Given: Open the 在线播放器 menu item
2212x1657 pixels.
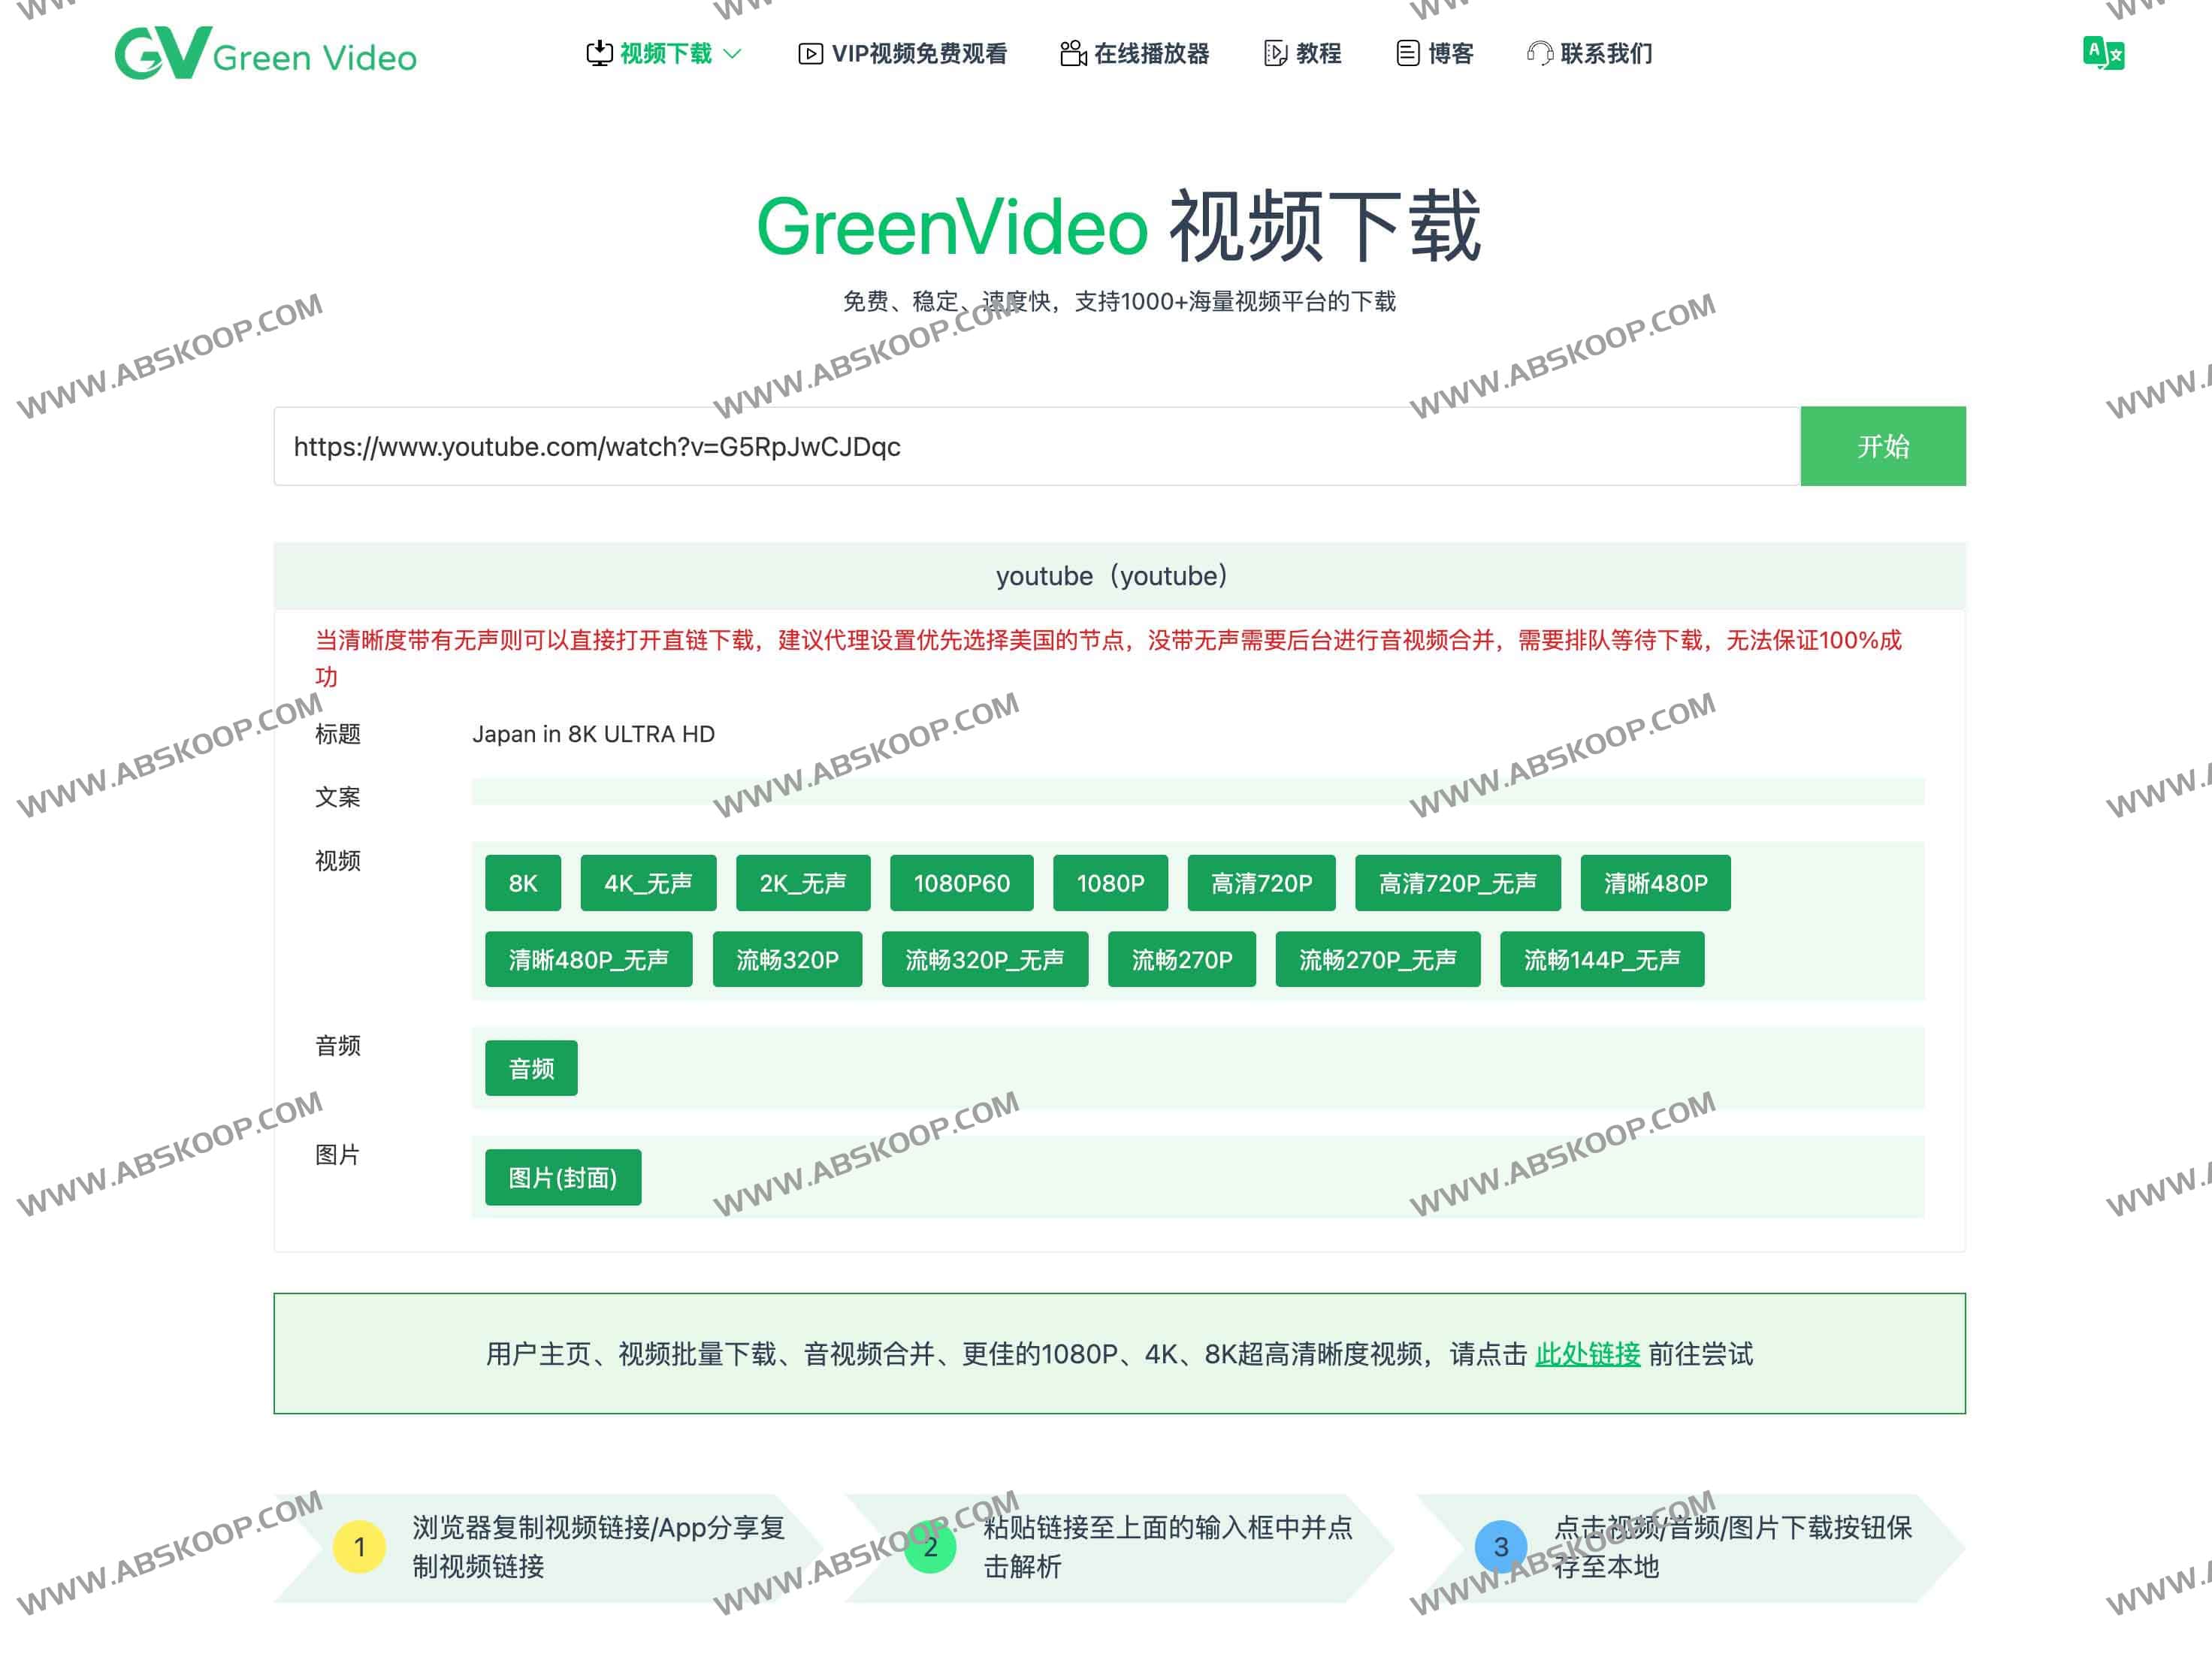Looking at the screenshot, I should click(1151, 54).
